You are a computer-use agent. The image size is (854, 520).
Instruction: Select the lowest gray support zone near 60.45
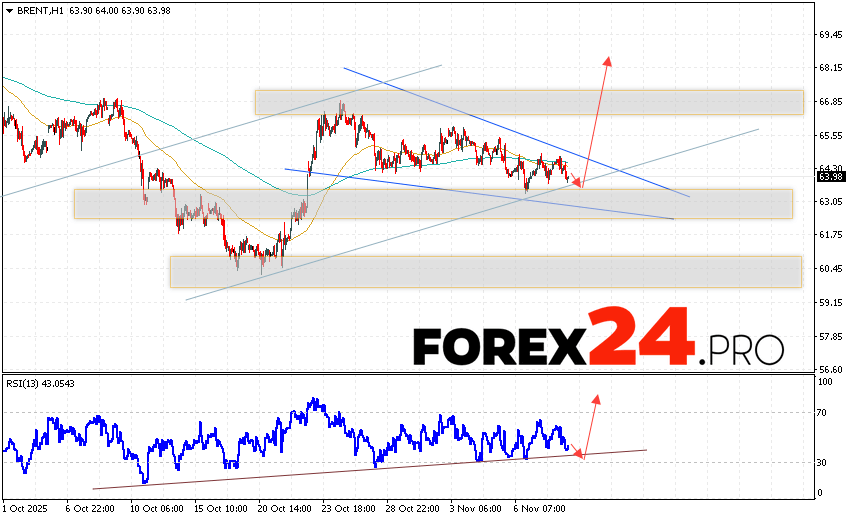485,271
